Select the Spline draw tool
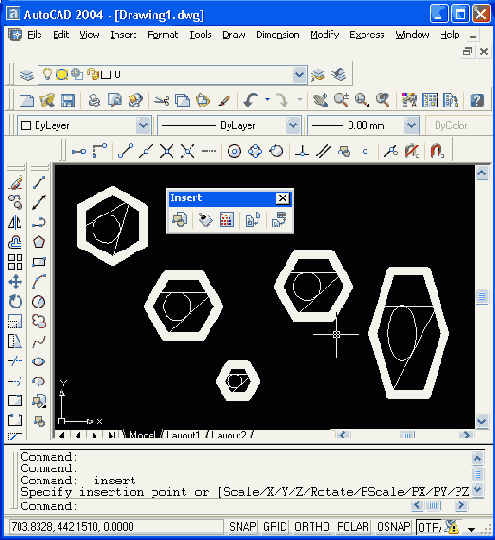The image size is (495, 540). click(x=39, y=342)
